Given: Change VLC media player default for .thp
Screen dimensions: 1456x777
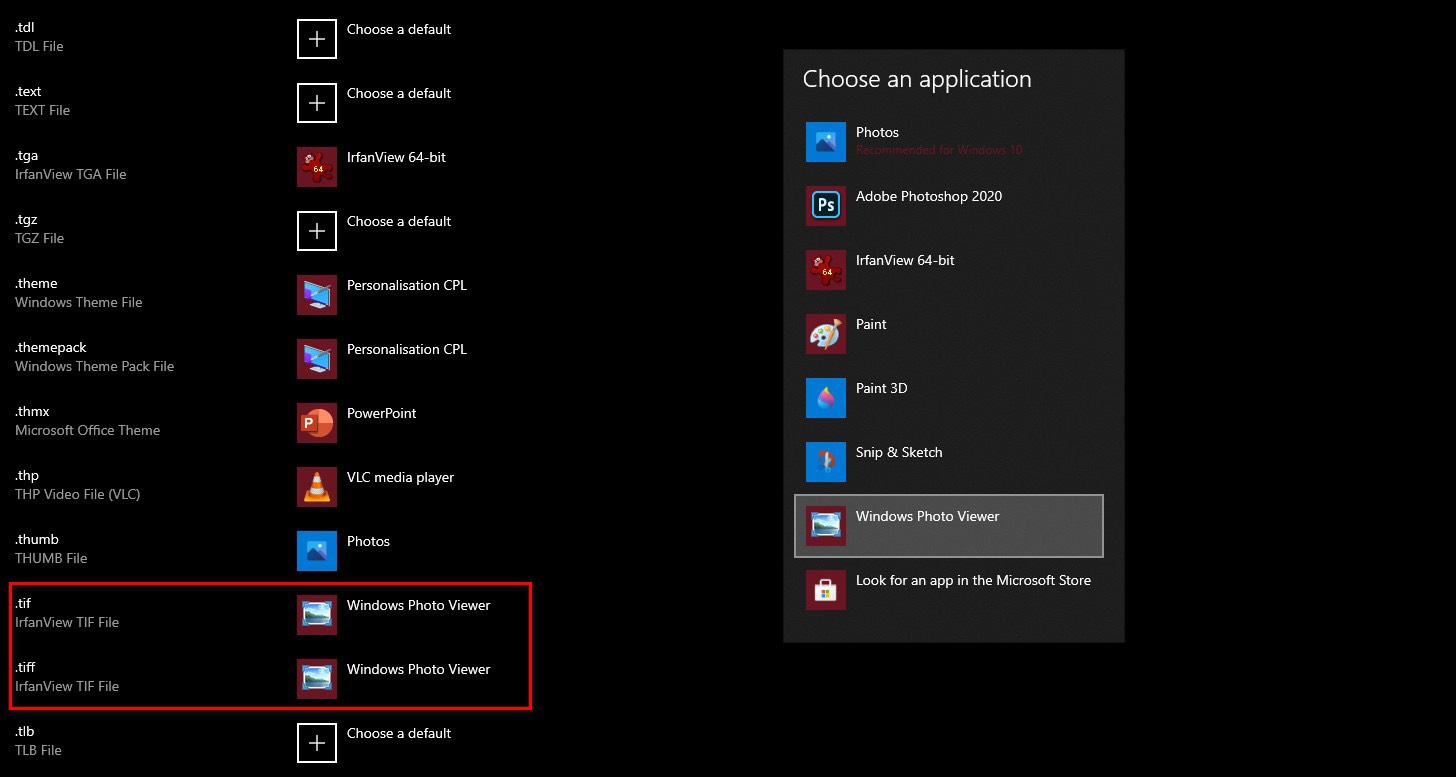Looking at the screenshot, I should pyautogui.click(x=400, y=478).
